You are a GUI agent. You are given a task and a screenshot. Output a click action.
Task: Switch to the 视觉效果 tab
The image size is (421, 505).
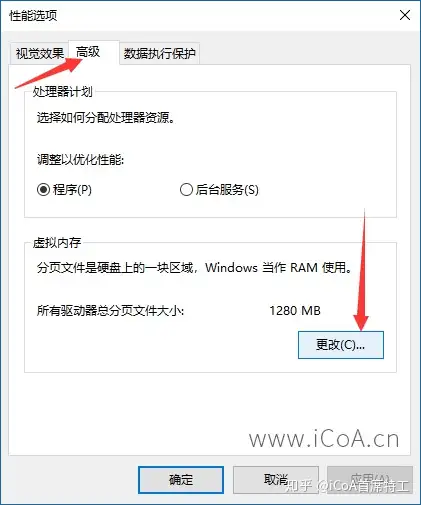click(39, 53)
